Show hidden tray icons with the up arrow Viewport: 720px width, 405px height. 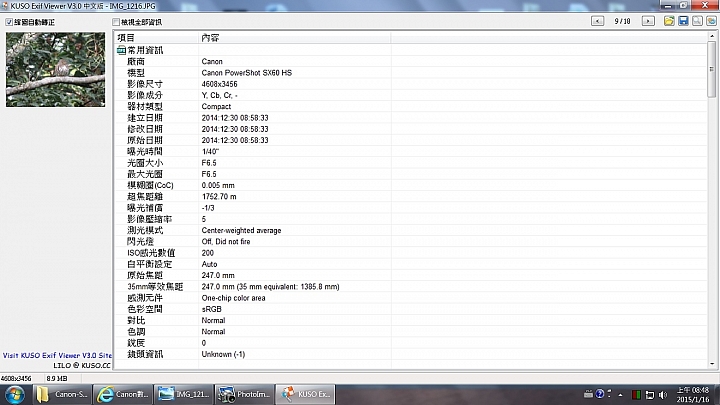click(620, 394)
